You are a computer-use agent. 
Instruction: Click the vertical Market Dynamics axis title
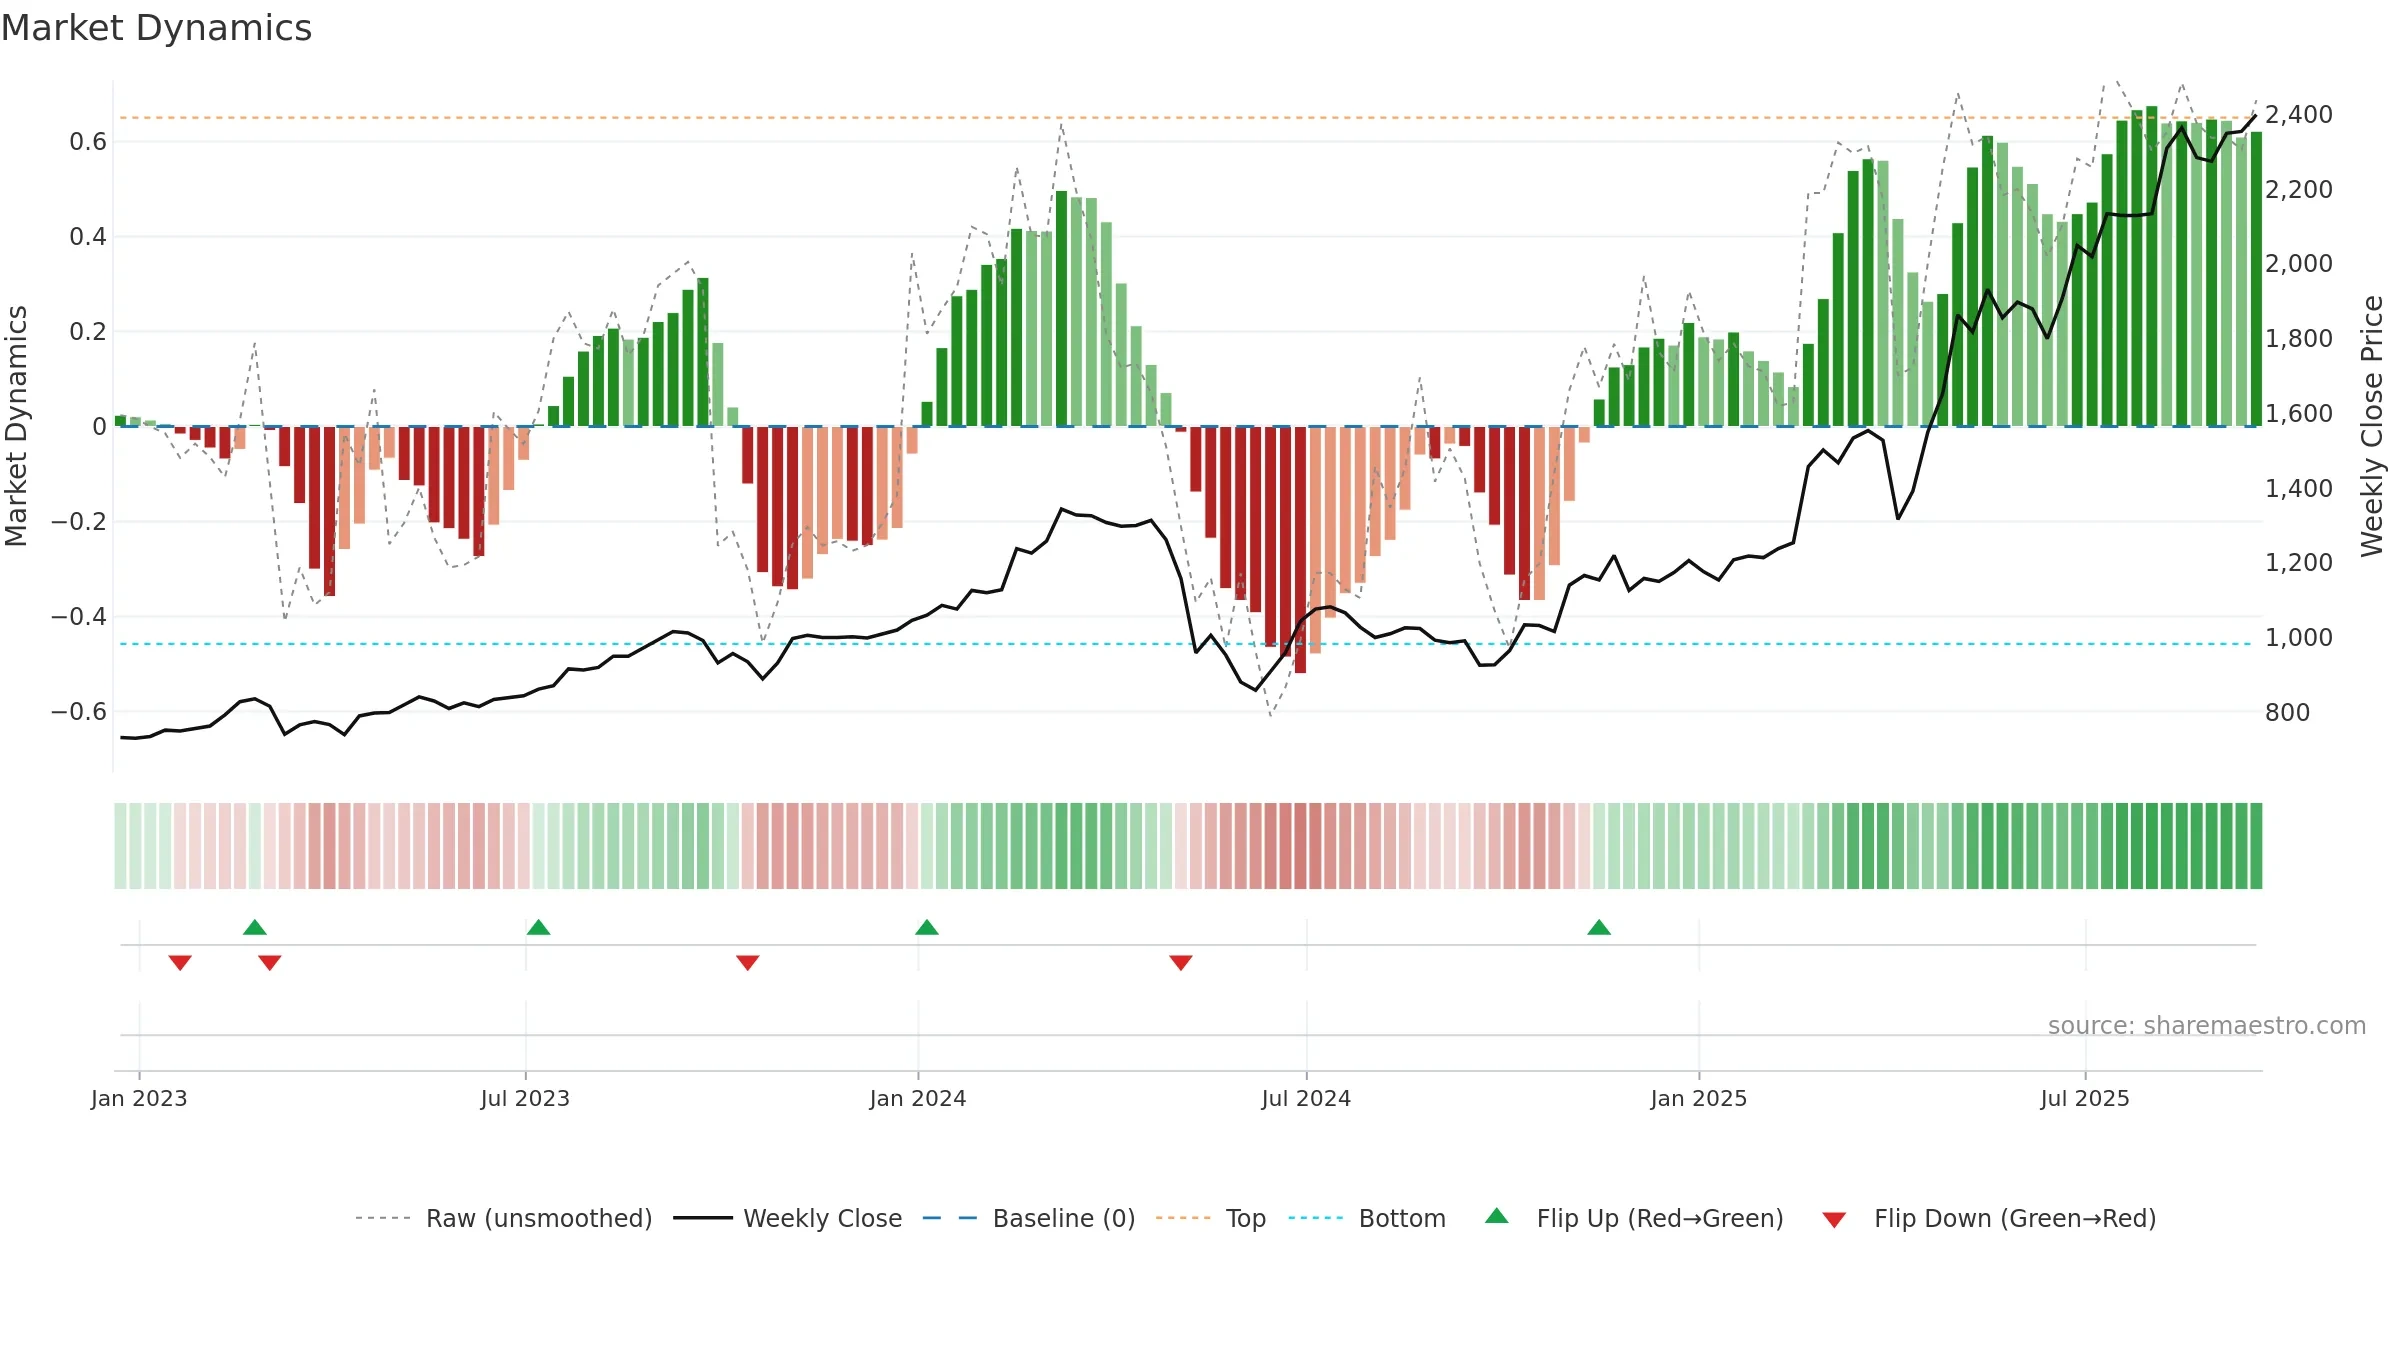pyautogui.click(x=16, y=426)
